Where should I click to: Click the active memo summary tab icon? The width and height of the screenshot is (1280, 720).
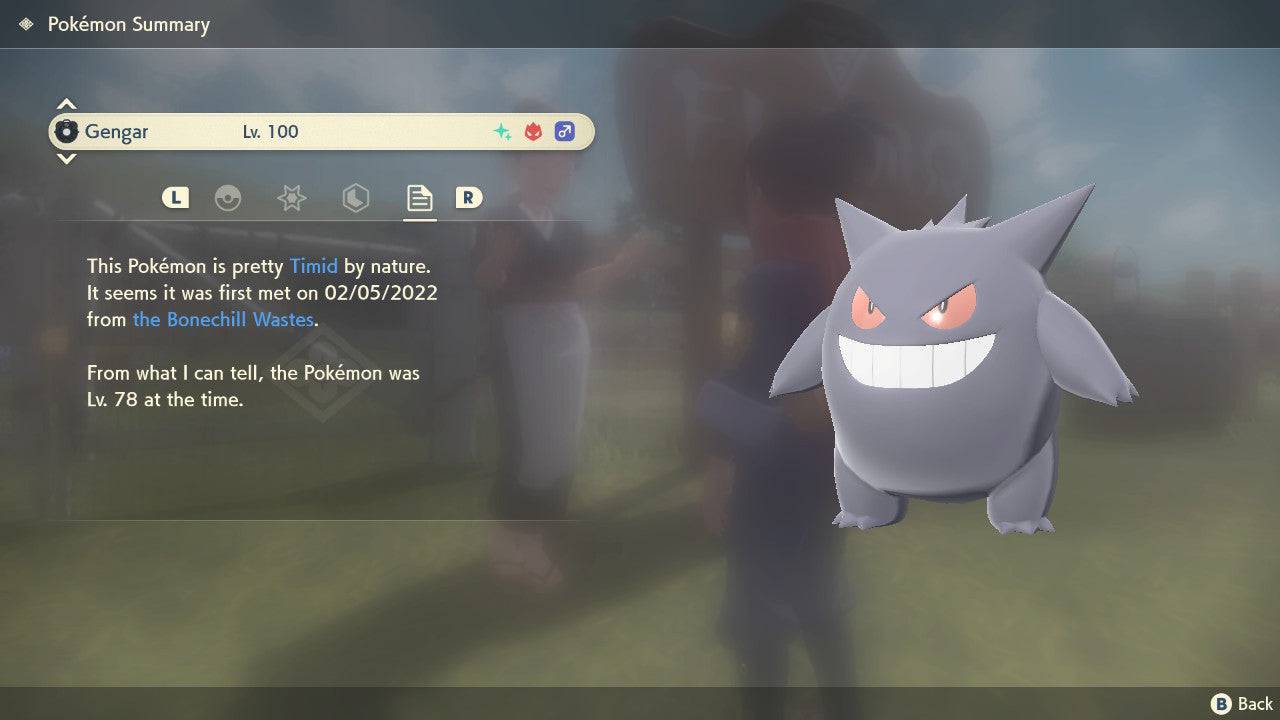(418, 198)
